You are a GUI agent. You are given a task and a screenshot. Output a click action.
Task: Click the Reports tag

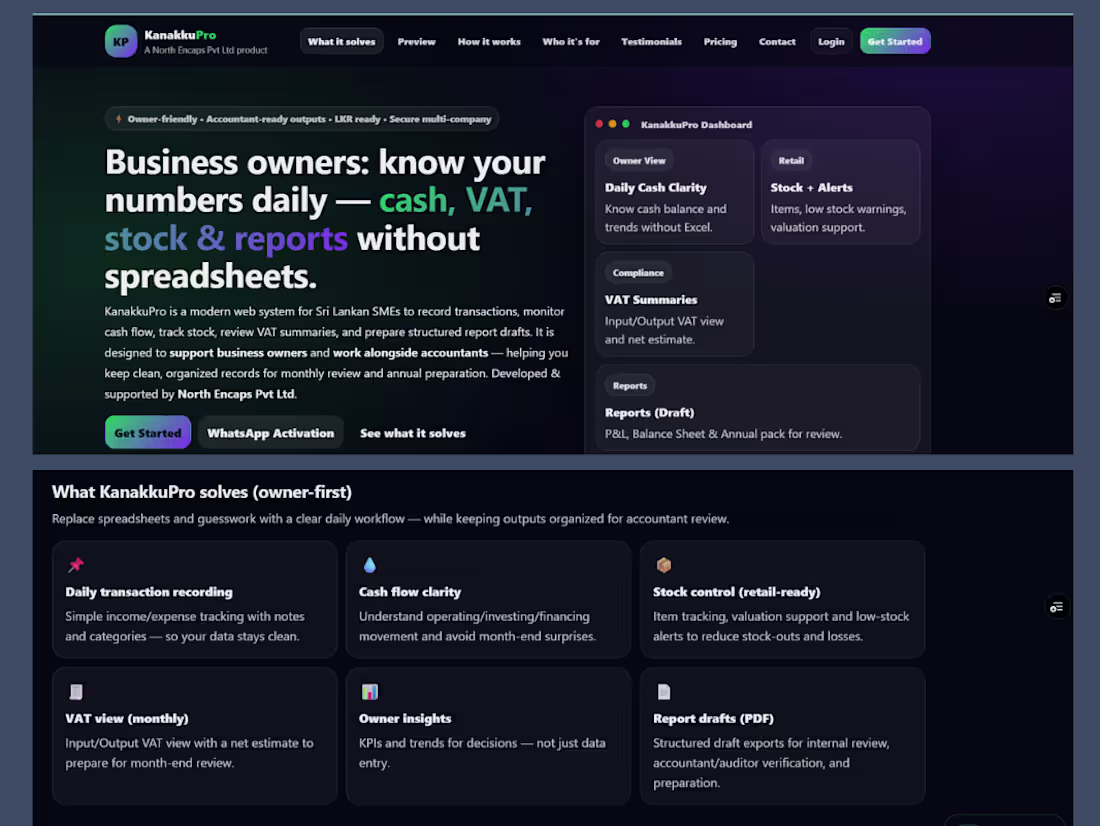[x=630, y=386]
